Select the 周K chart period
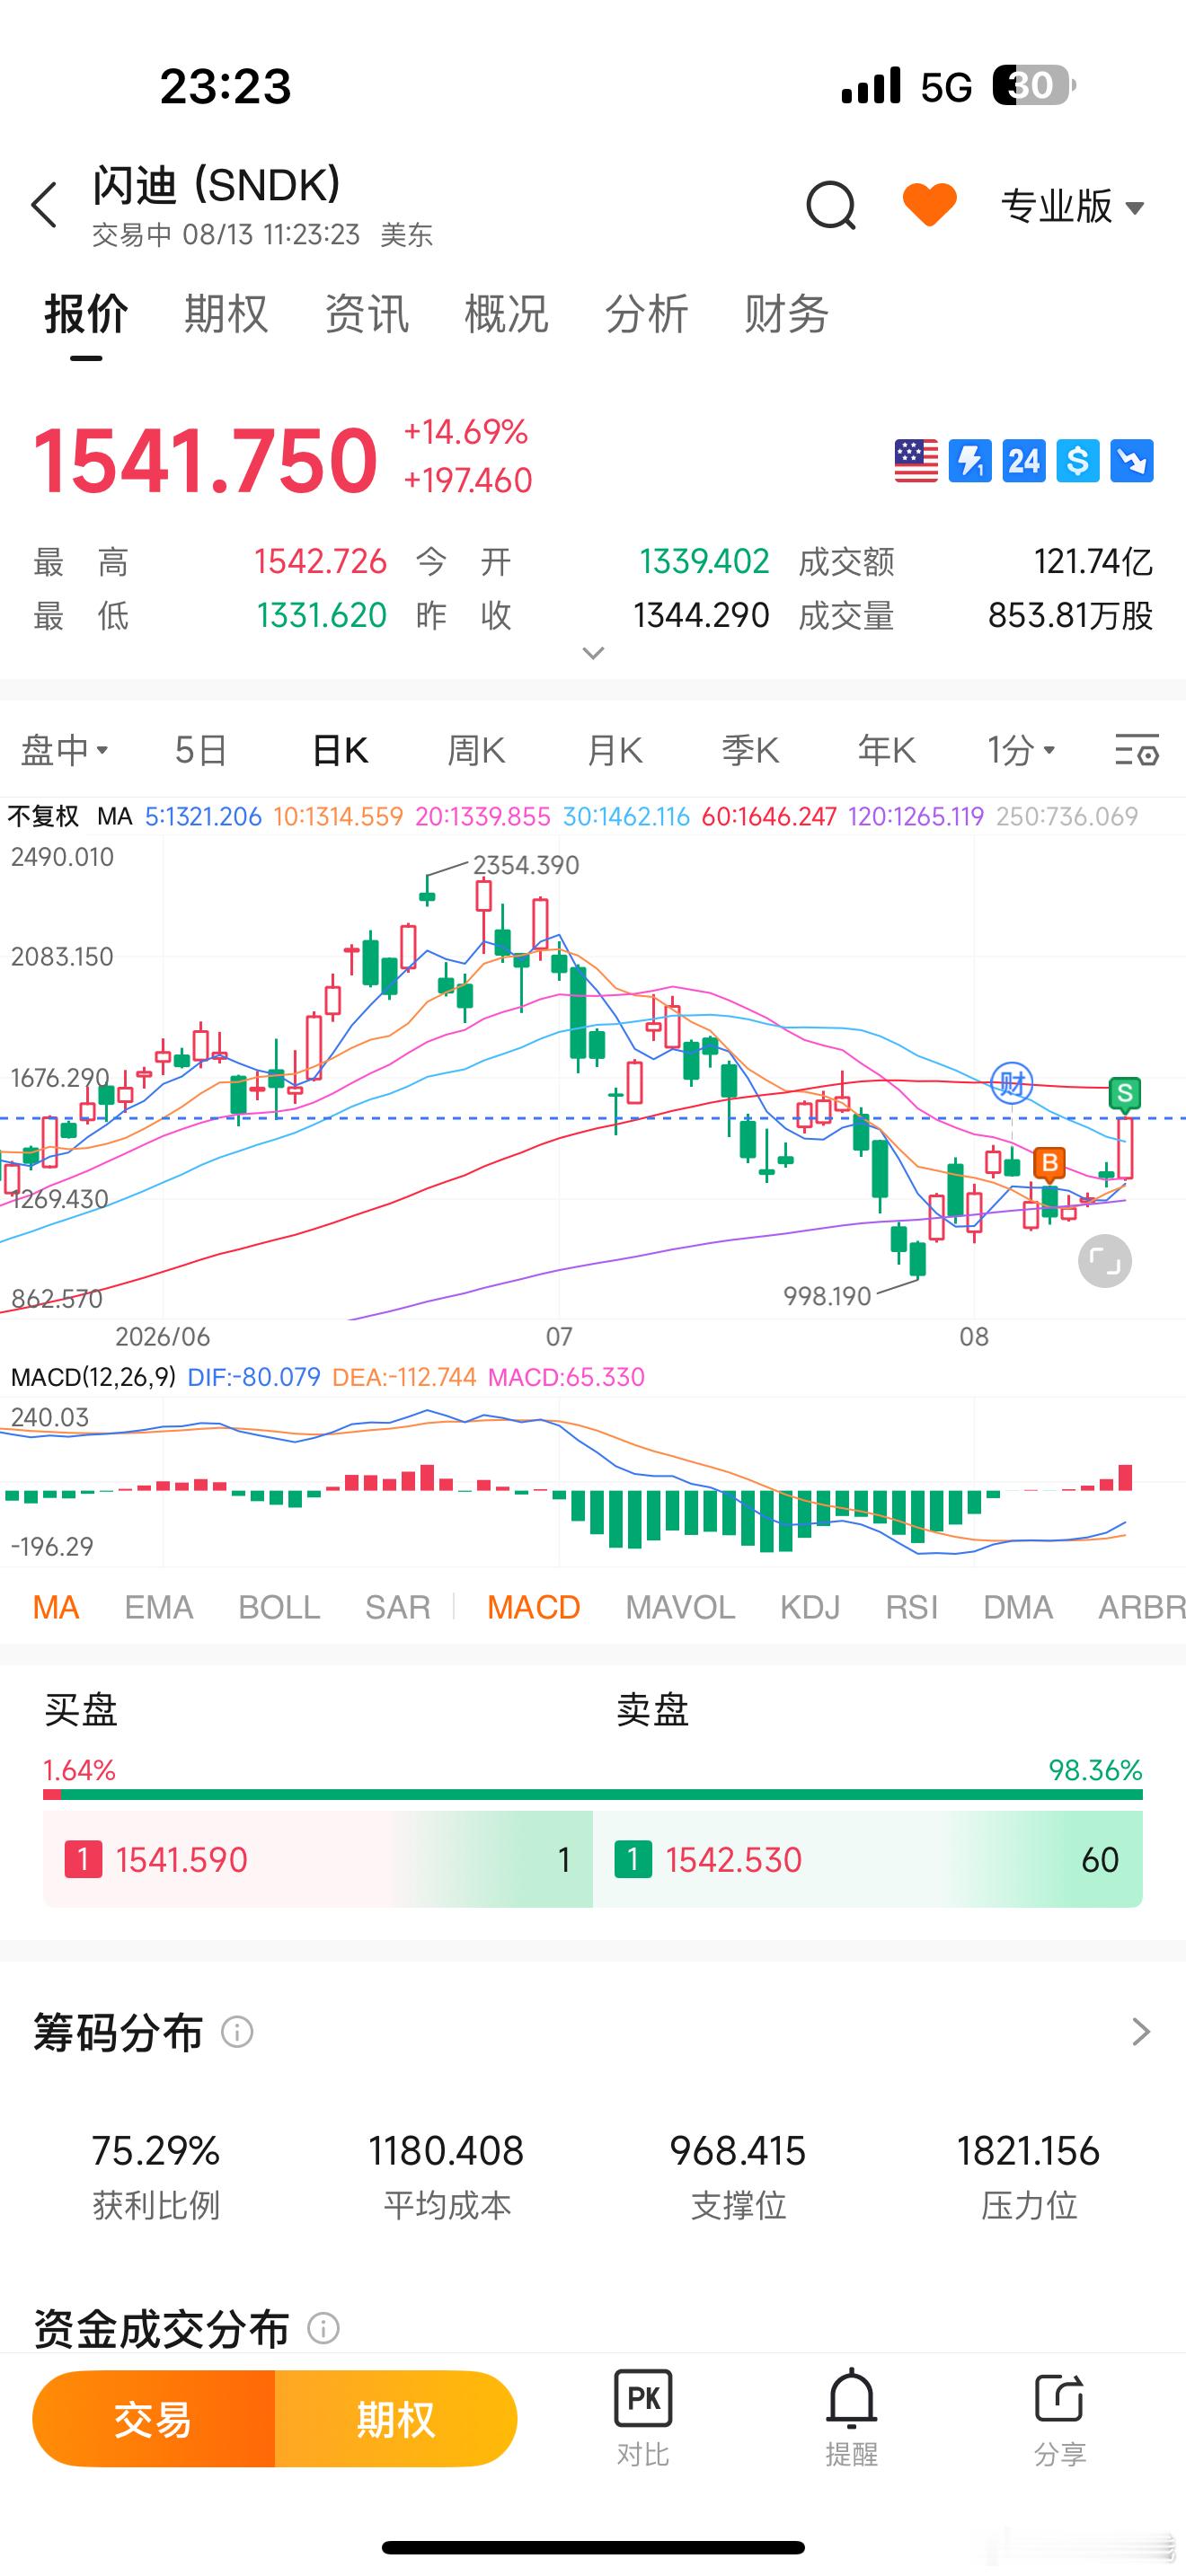 click(476, 750)
